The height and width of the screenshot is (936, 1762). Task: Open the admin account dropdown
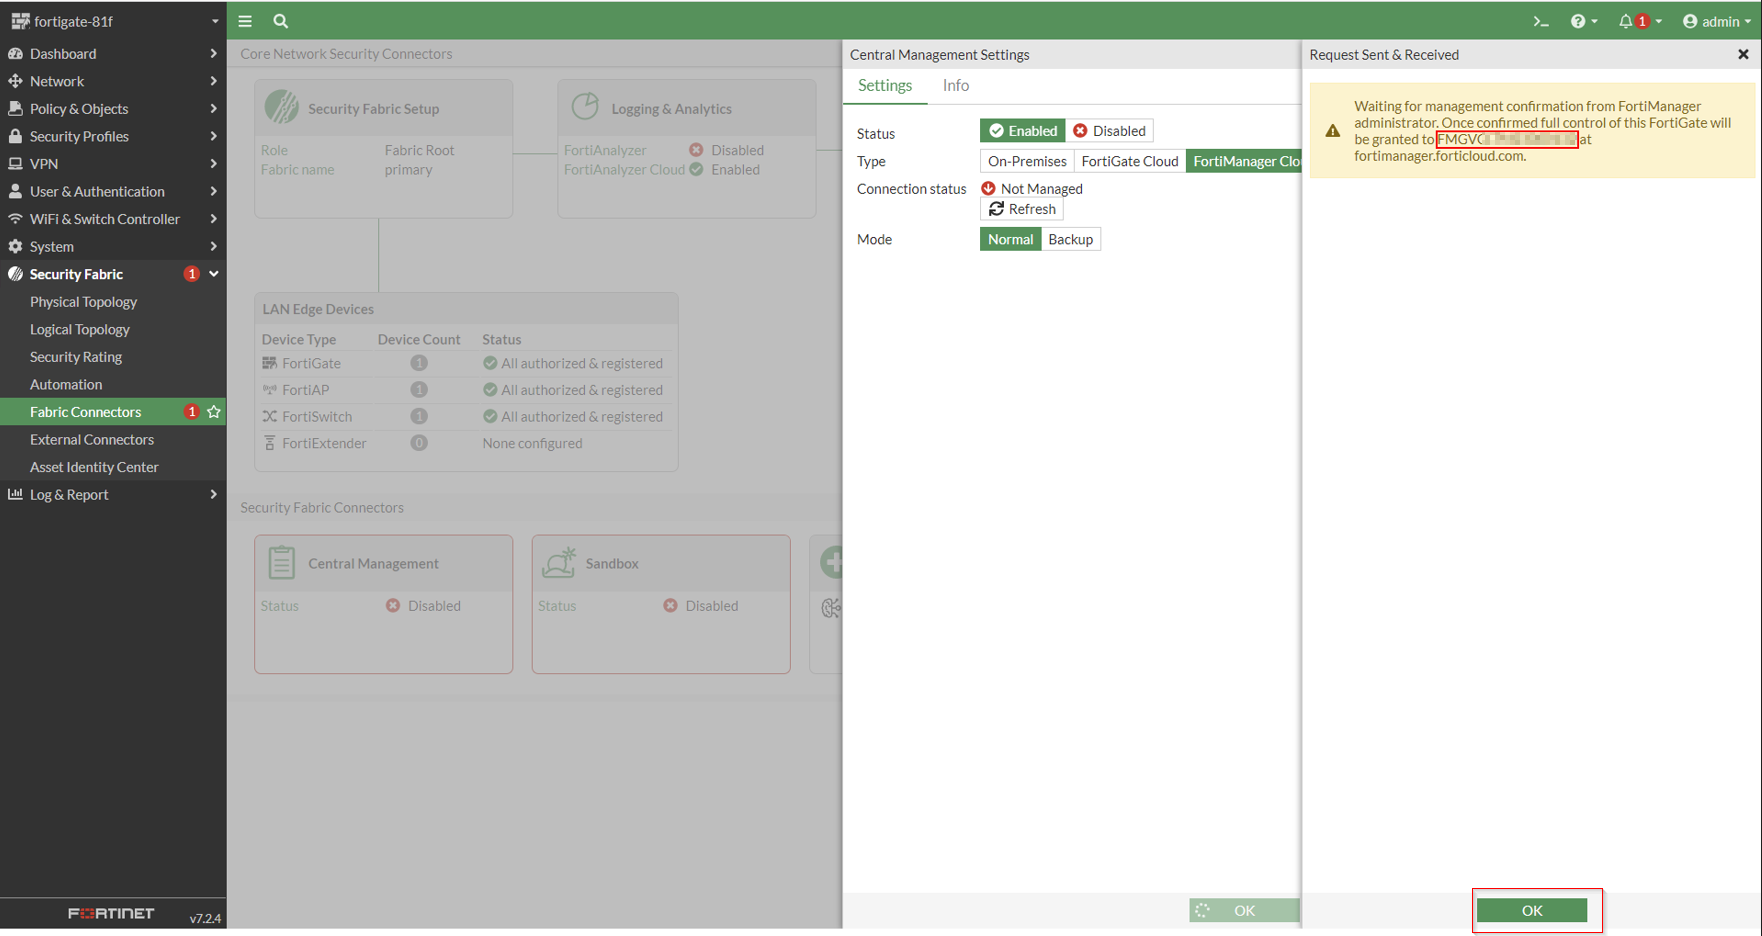coord(1714,20)
